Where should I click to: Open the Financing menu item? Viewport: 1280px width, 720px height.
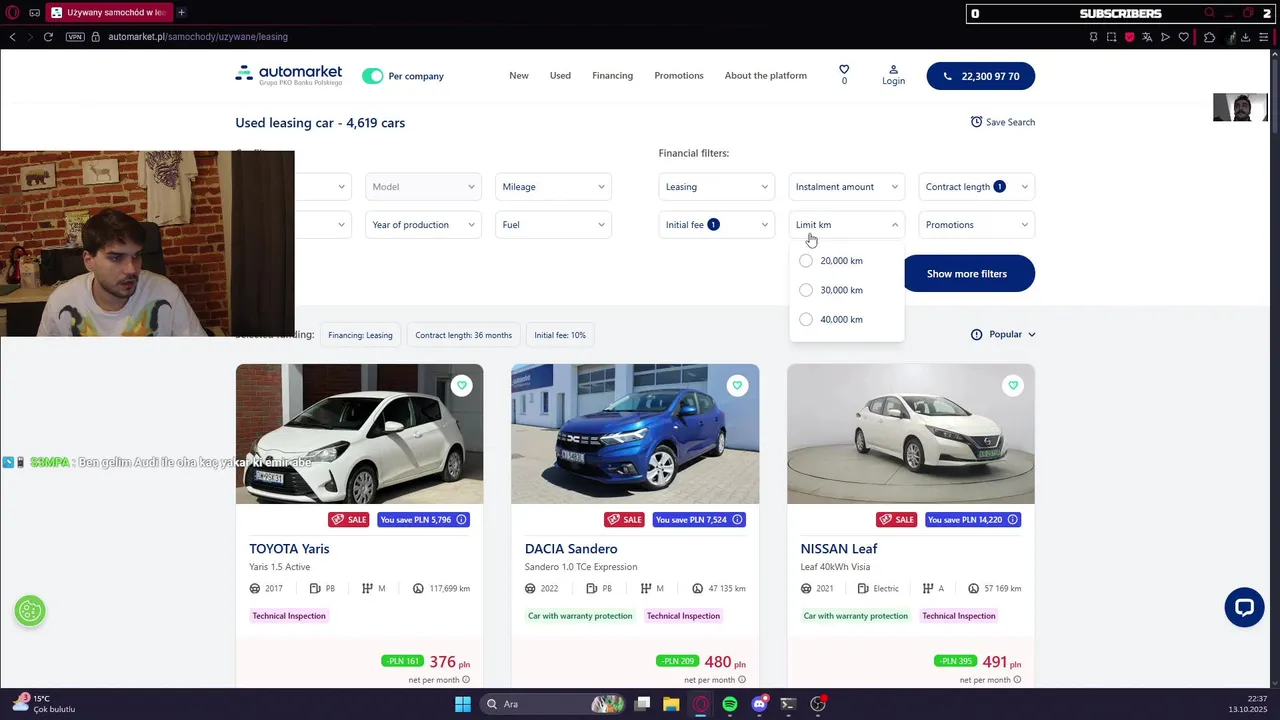[x=612, y=76]
